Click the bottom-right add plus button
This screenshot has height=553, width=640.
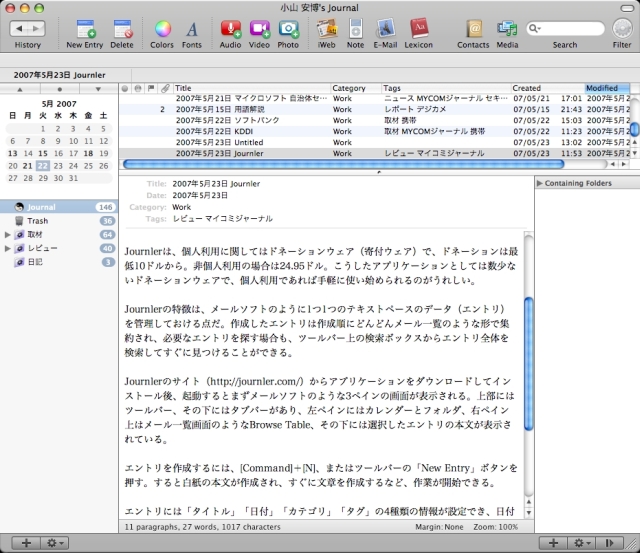click(553, 543)
